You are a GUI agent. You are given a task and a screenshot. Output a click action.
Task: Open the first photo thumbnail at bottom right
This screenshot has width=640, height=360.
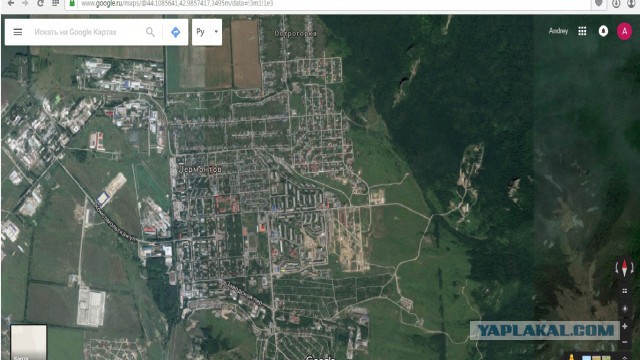click(587, 358)
